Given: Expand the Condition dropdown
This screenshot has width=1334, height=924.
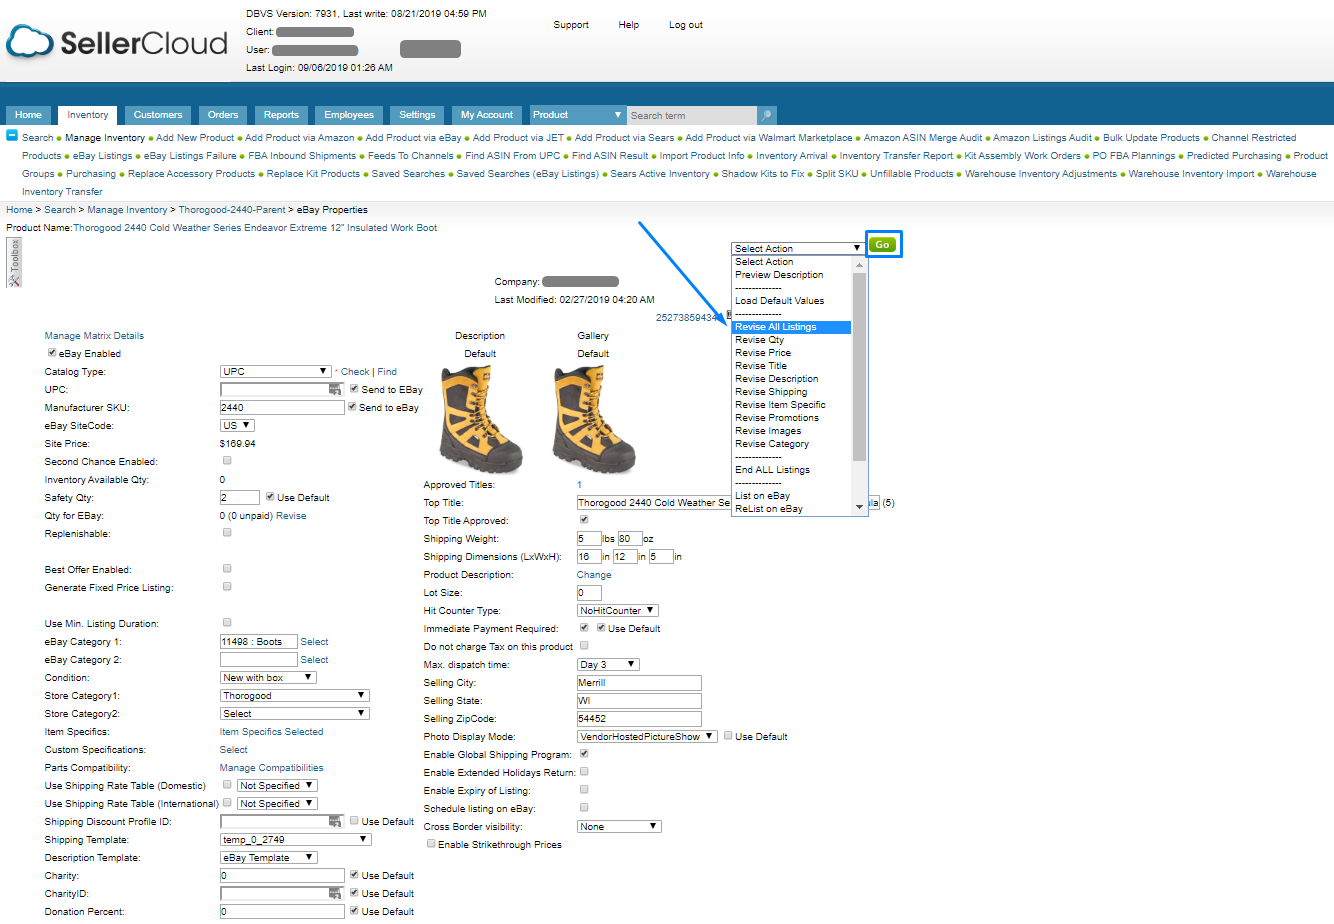Looking at the screenshot, I should click(x=268, y=677).
